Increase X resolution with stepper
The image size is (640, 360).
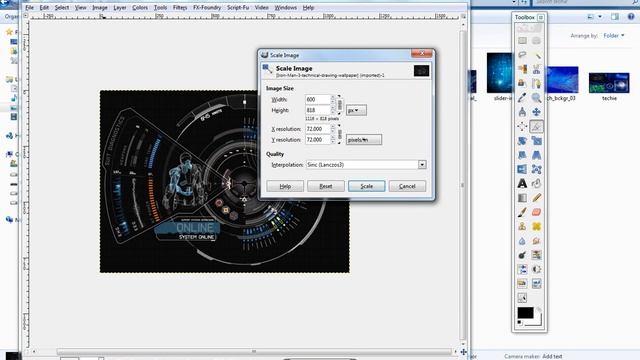click(333, 127)
